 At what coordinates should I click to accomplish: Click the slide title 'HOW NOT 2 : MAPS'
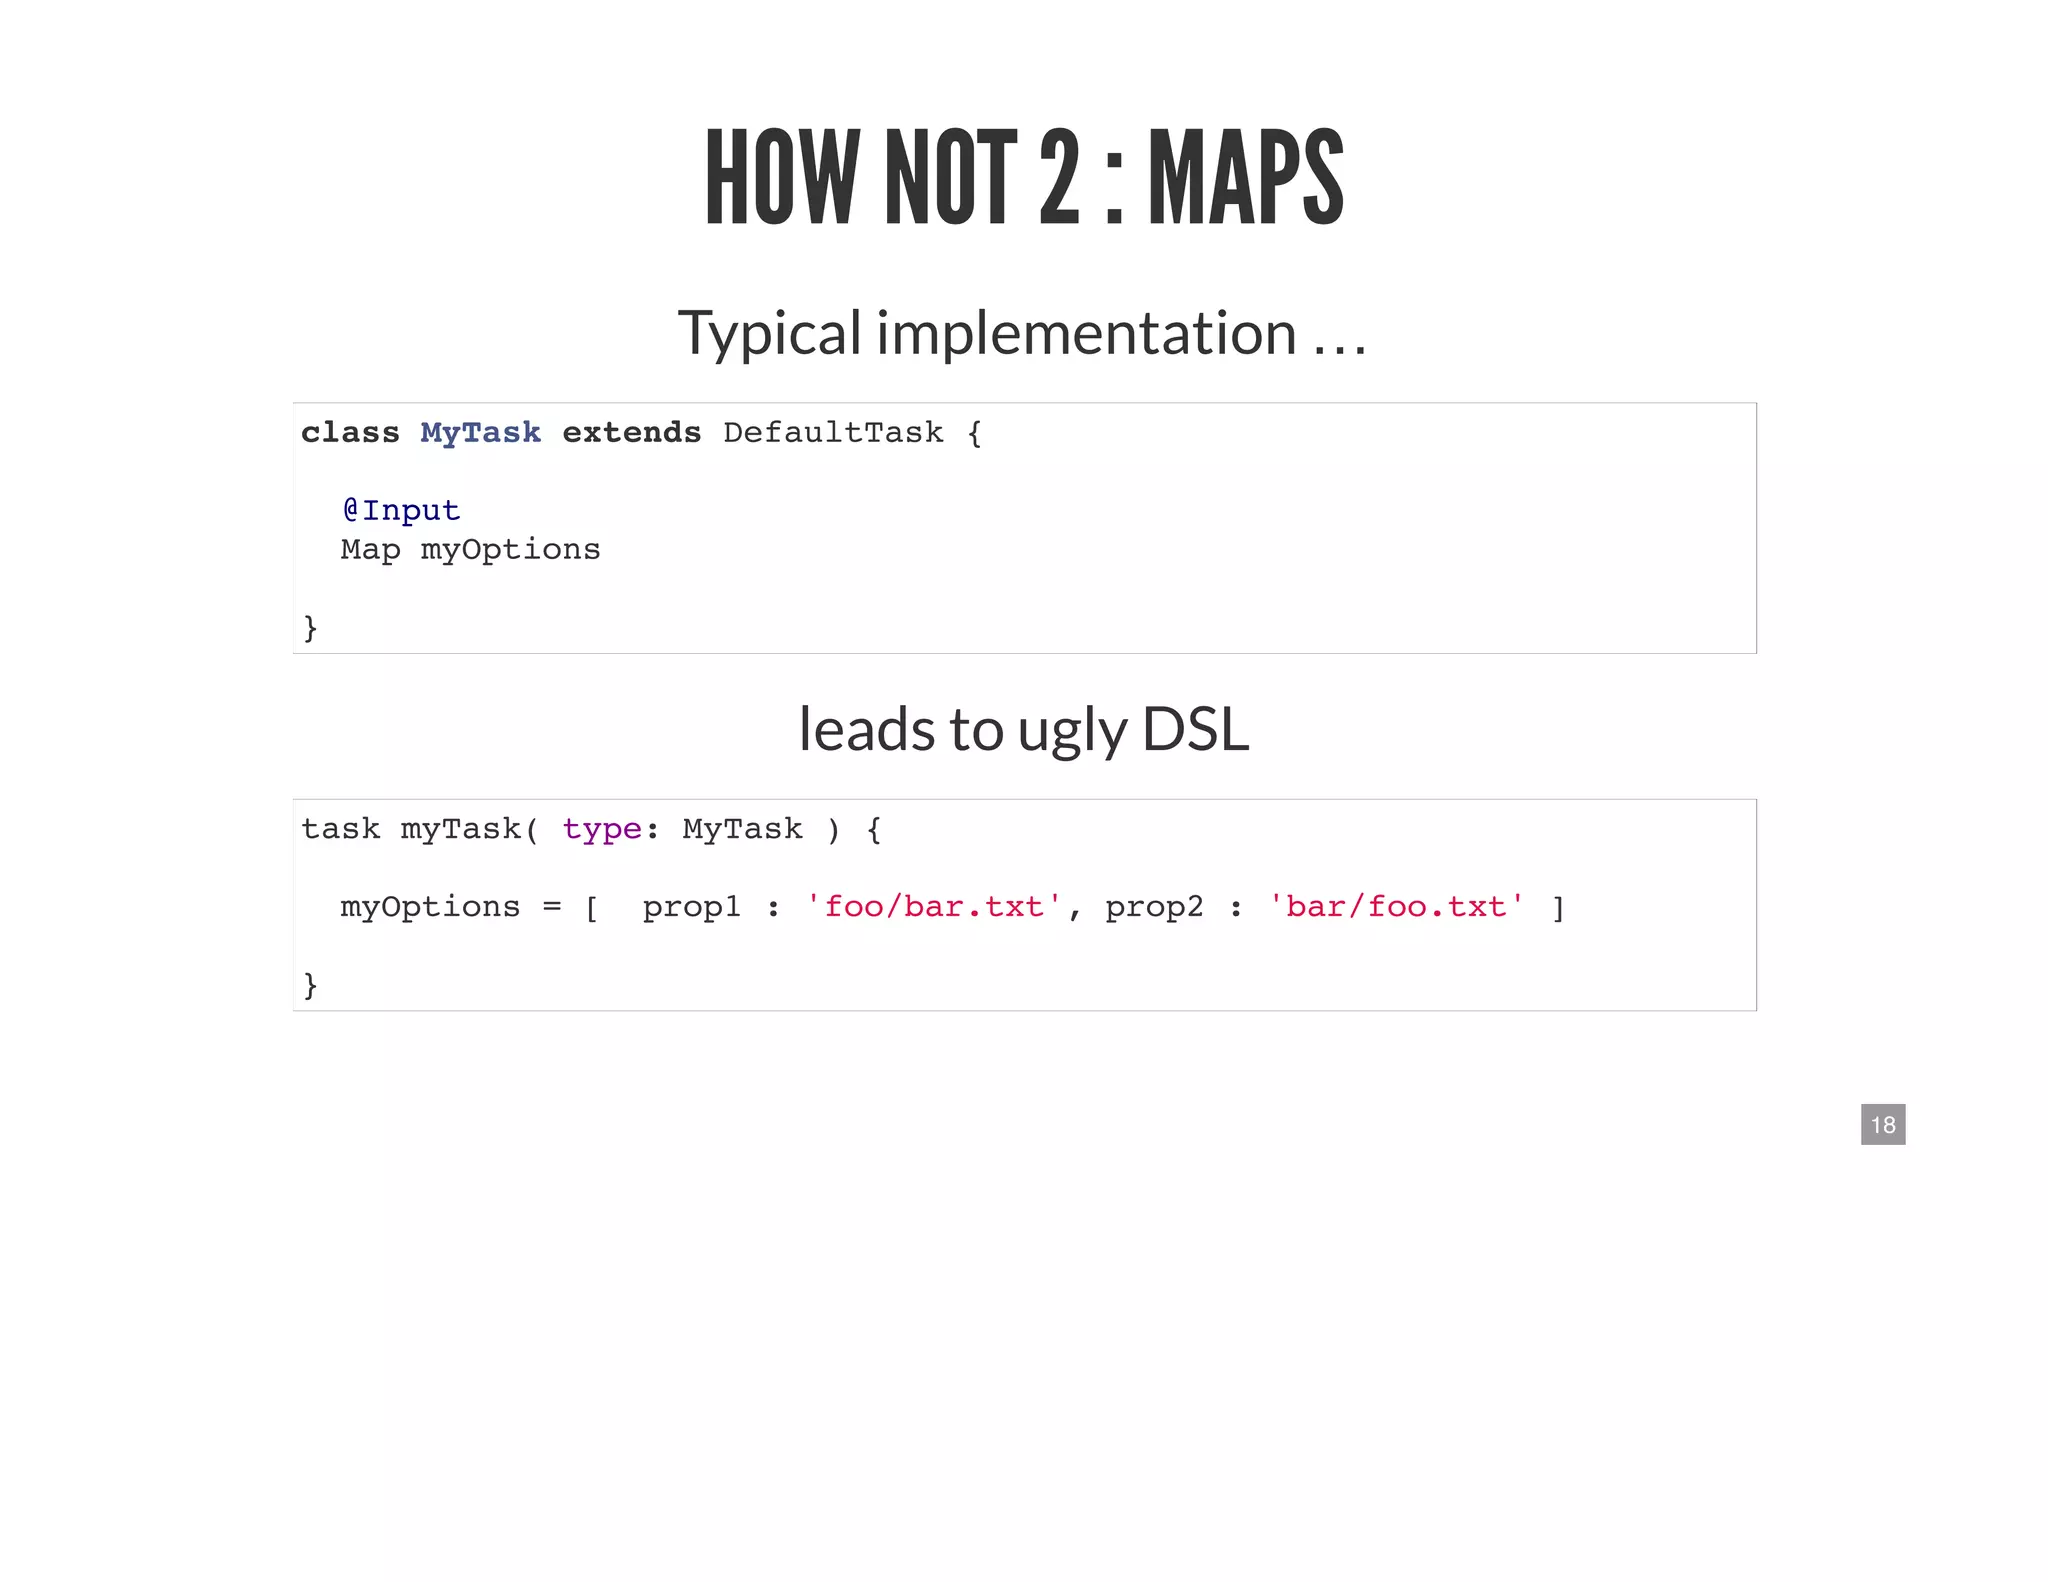(1024, 178)
